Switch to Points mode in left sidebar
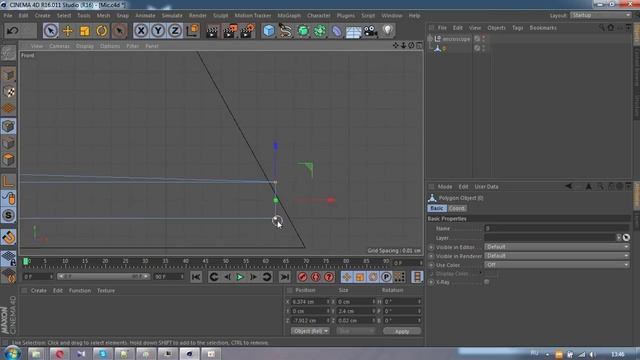The width and height of the screenshot is (640, 360). pos(8,126)
